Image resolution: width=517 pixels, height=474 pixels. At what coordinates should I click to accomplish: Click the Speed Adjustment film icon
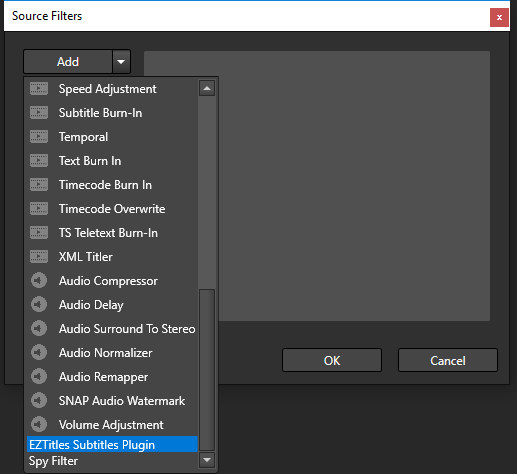39,89
